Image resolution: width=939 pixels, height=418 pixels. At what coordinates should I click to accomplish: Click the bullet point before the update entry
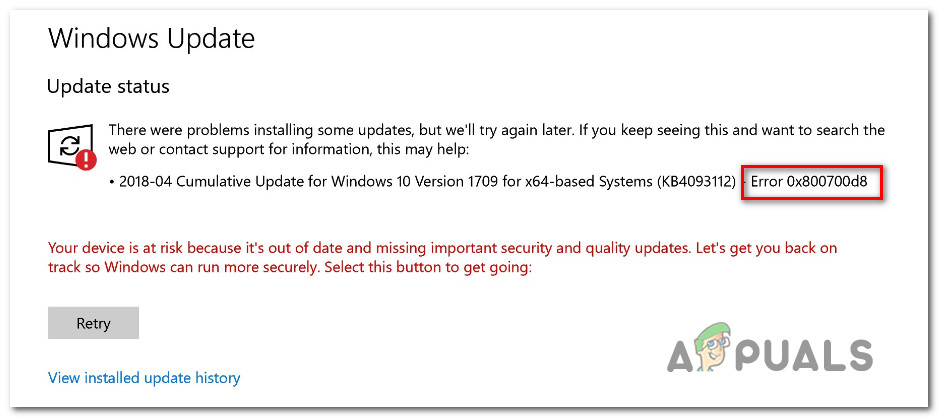[112, 184]
